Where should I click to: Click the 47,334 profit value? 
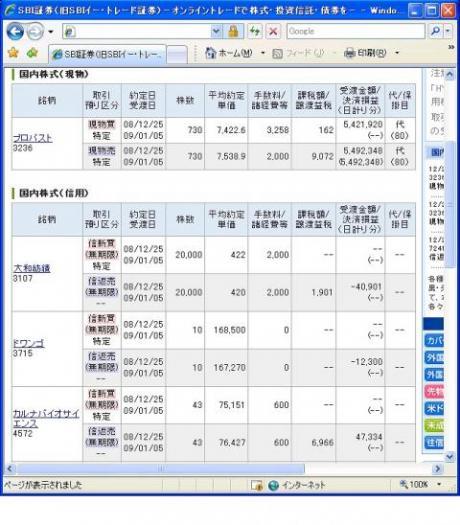(369, 437)
